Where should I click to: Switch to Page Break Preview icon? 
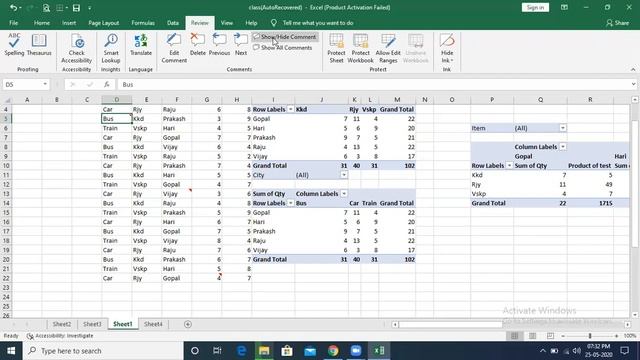pos(550,336)
